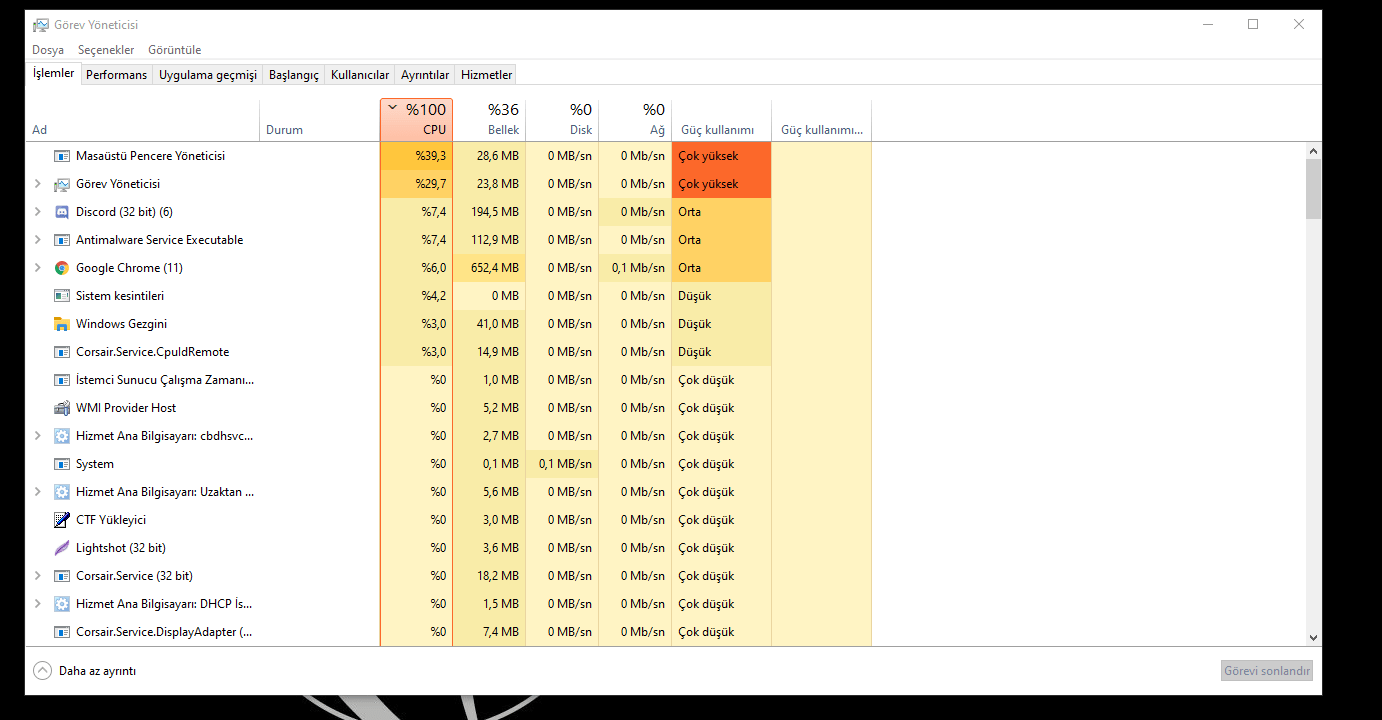Select the Corsair.Service.DisplayAdapter process icon
Screen dimensions: 1382x720
(x=62, y=632)
